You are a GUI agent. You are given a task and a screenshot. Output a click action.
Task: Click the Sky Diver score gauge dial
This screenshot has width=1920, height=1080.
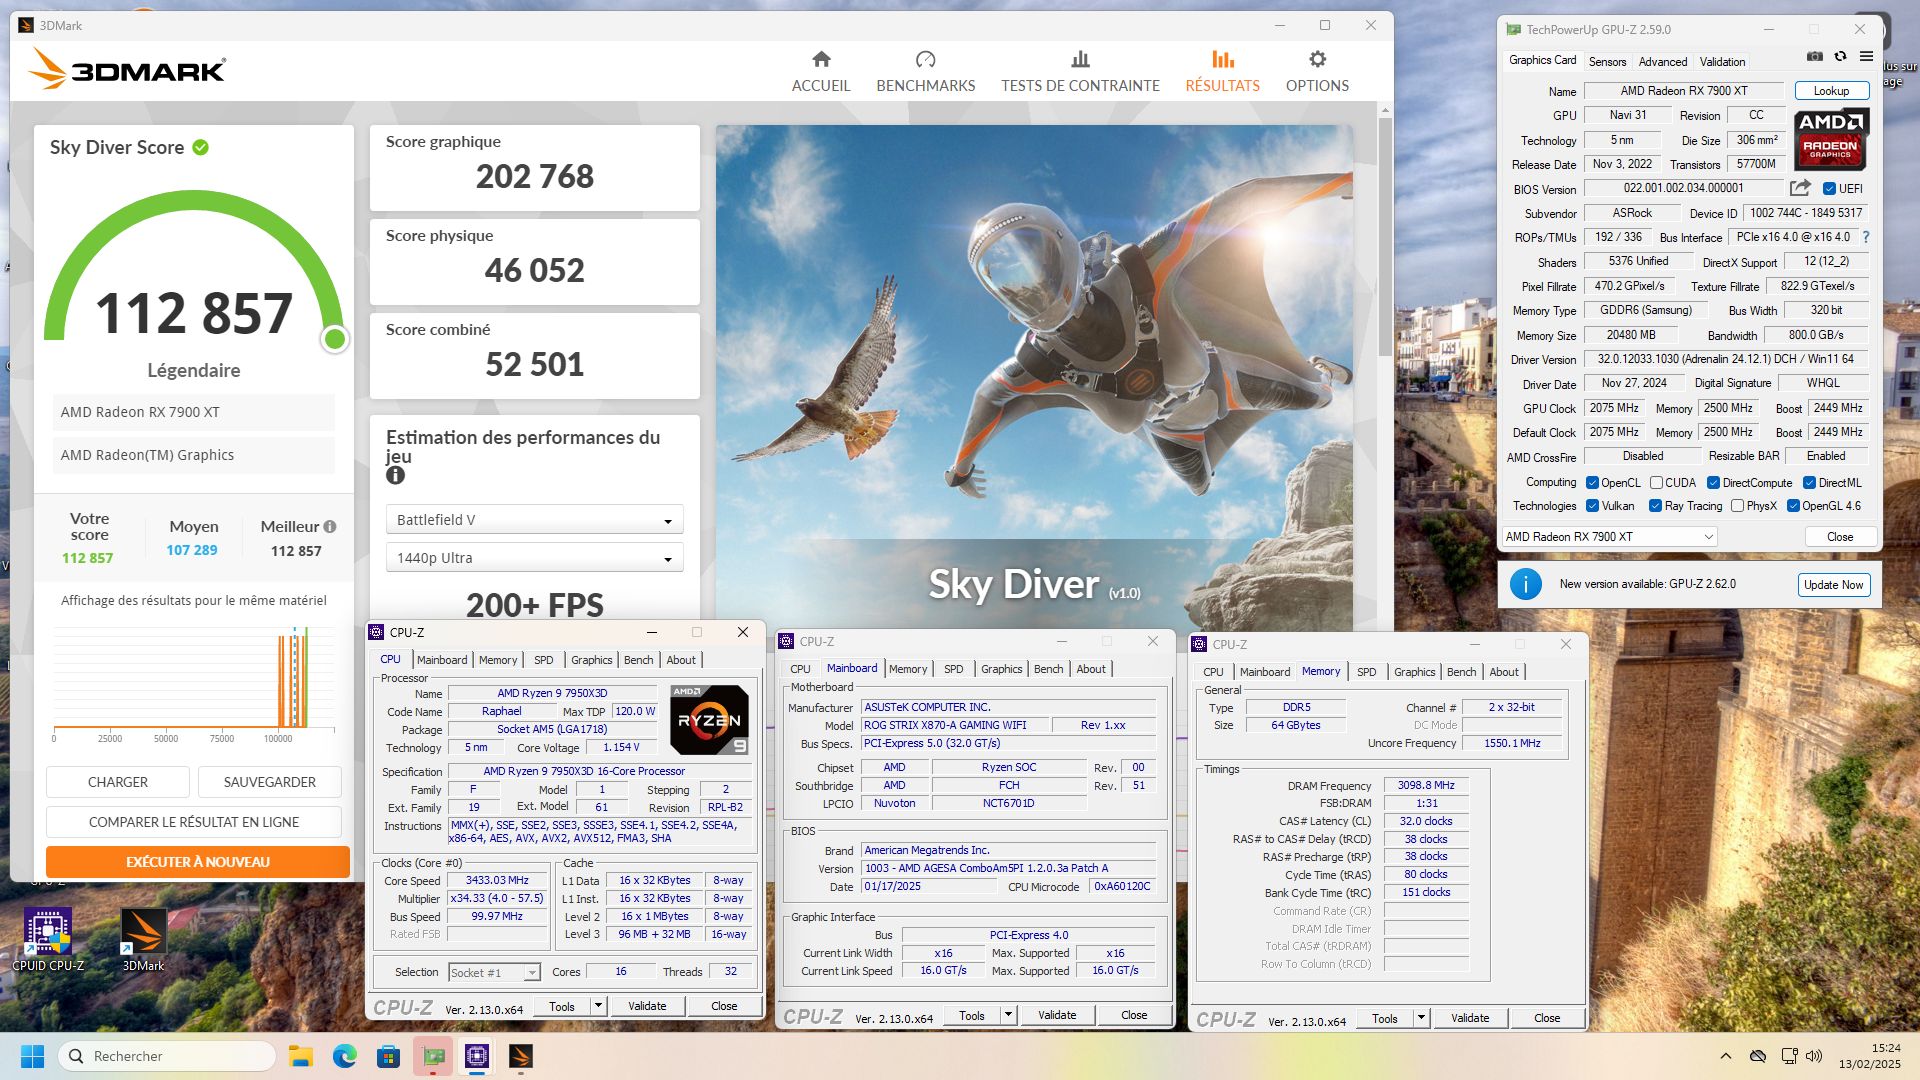tap(194, 270)
